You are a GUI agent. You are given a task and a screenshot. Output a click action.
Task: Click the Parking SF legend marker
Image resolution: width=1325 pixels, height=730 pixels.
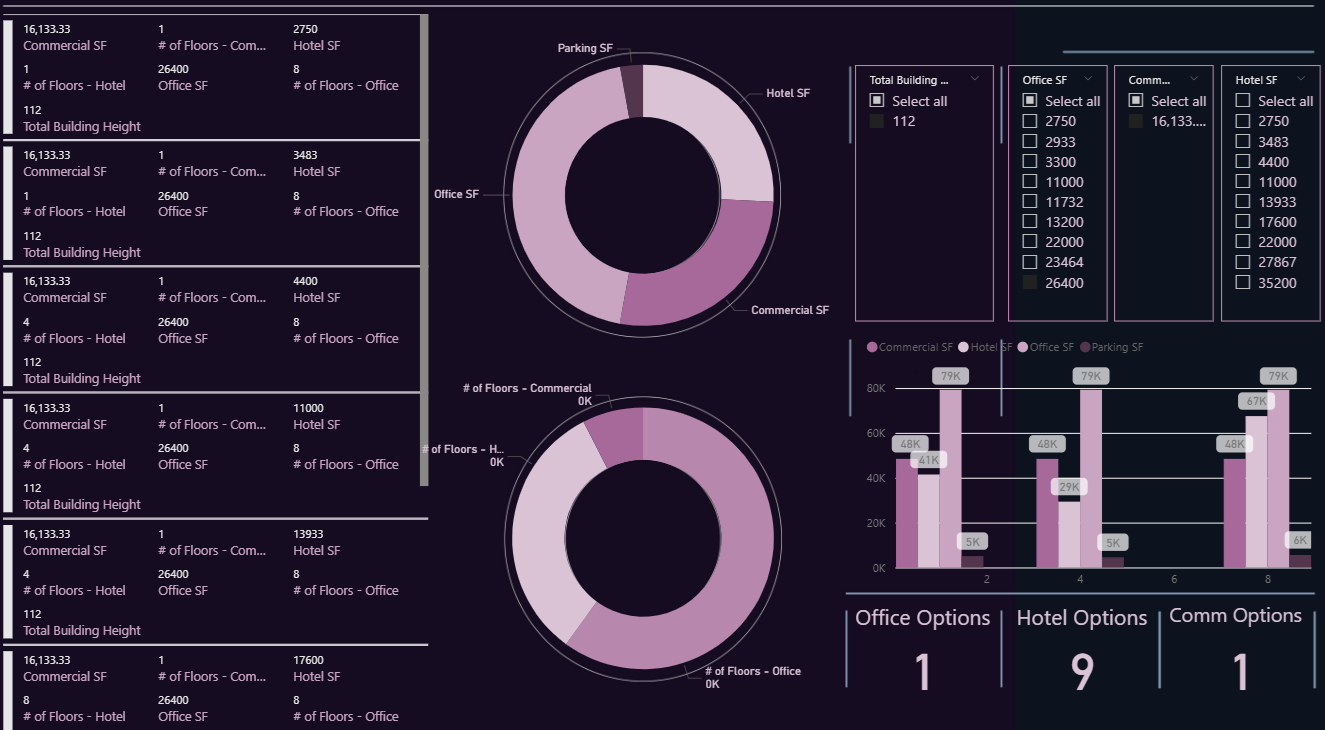tap(1084, 347)
